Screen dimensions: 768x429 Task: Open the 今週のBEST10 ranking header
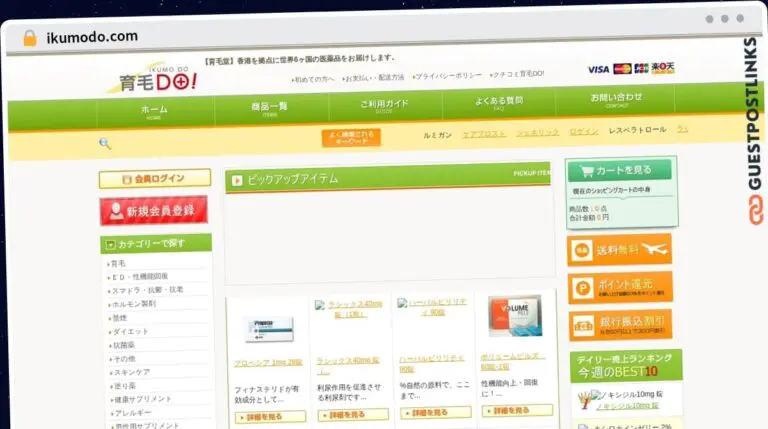626,366
